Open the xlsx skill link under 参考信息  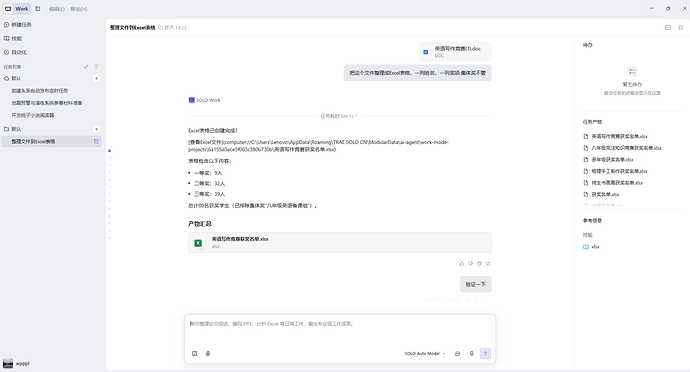[x=591, y=247]
